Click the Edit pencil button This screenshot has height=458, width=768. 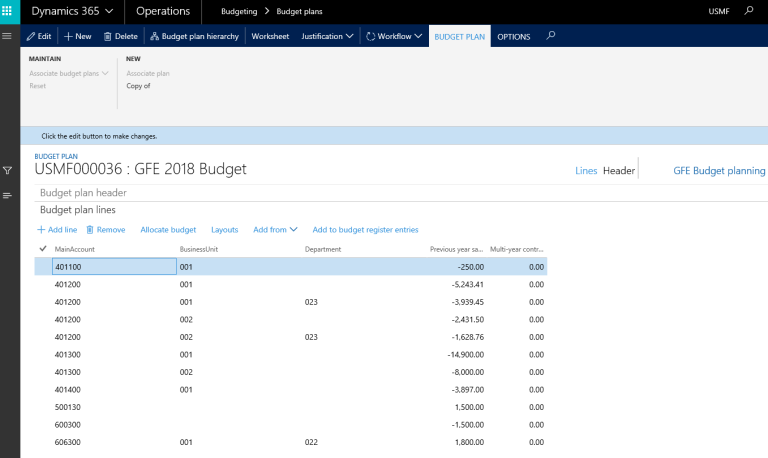[x=39, y=36]
